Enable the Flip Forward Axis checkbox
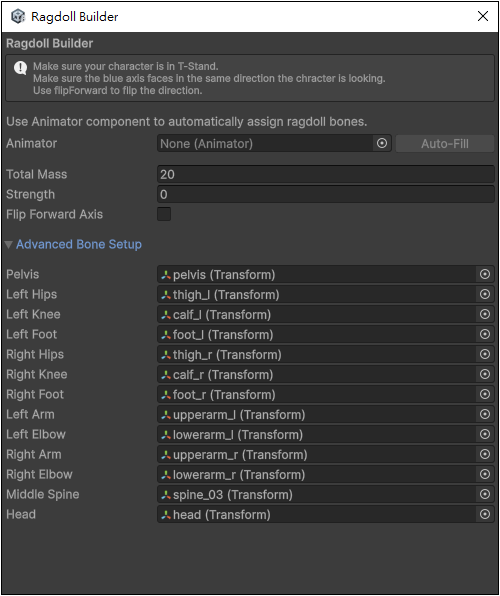The image size is (500, 596). click(164, 214)
